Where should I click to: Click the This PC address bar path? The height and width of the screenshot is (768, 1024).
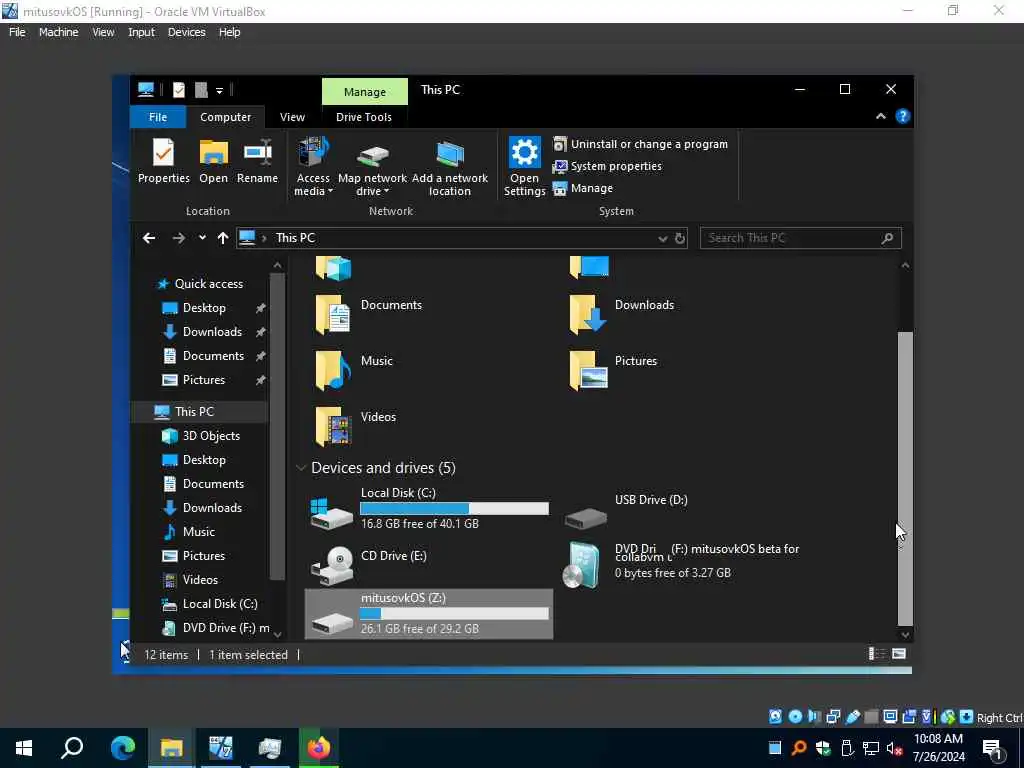[295, 238]
